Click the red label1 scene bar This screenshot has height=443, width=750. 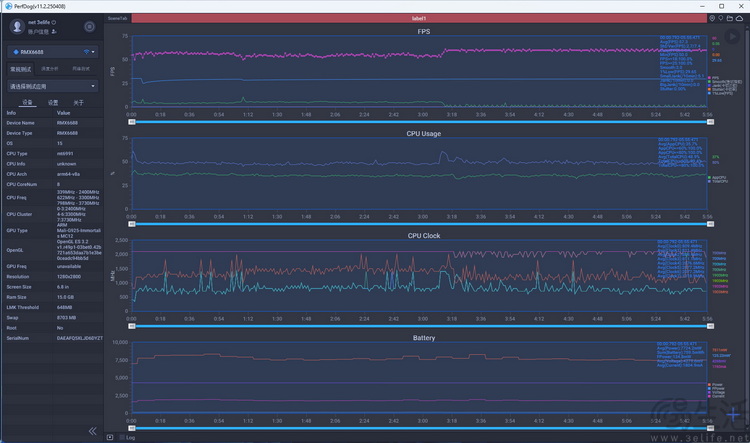[x=419, y=18]
